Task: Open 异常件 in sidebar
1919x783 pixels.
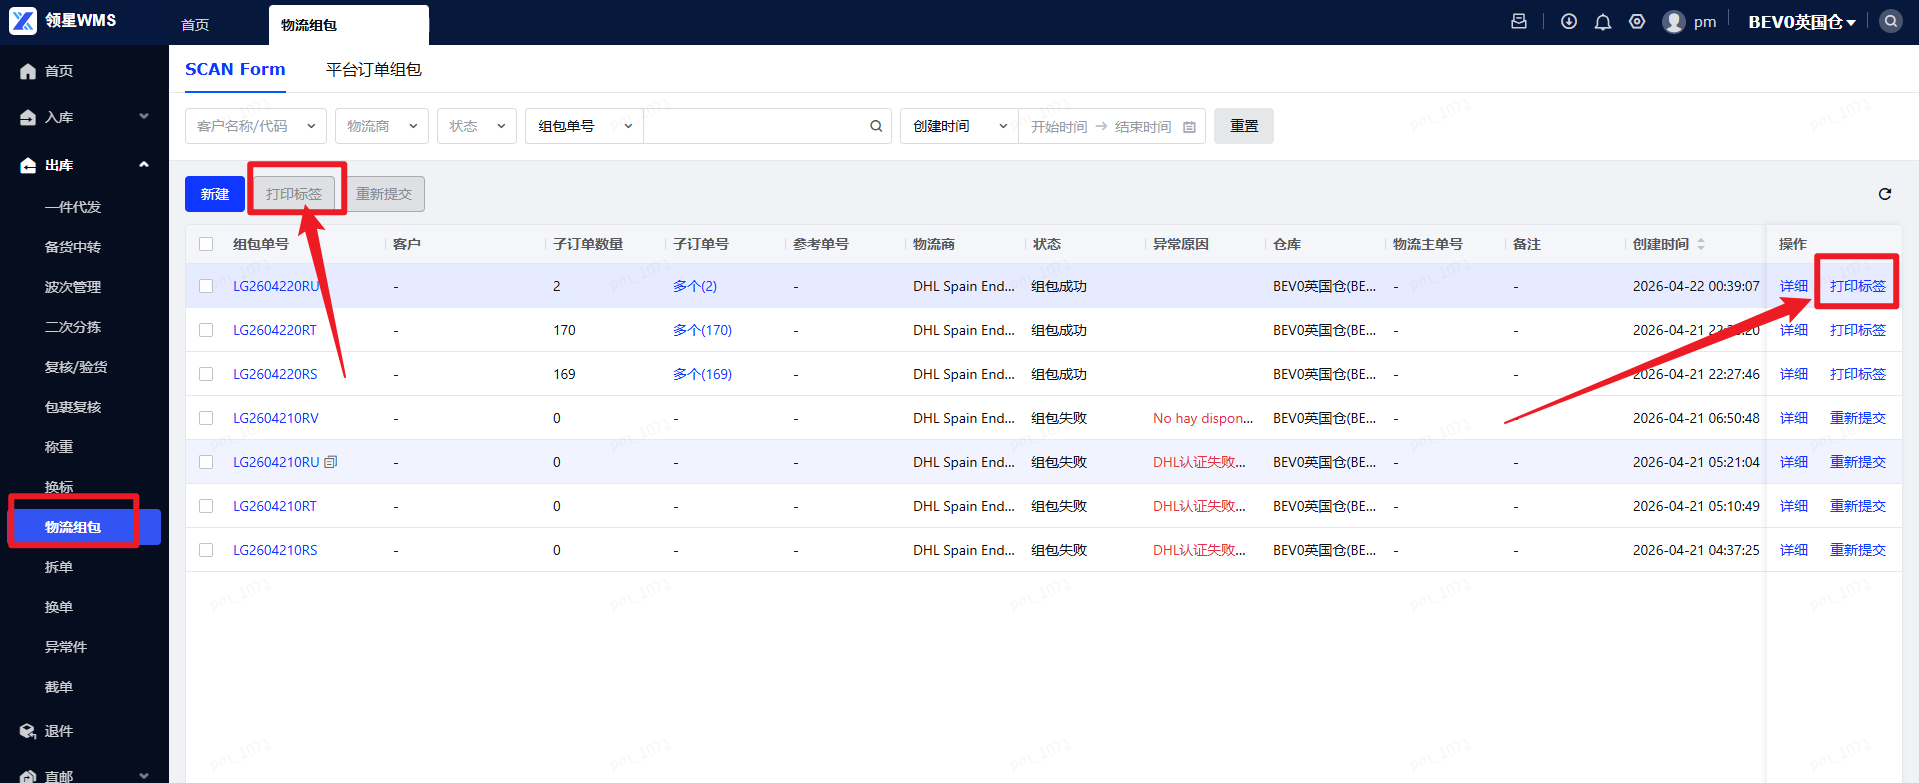Action: (x=66, y=647)
